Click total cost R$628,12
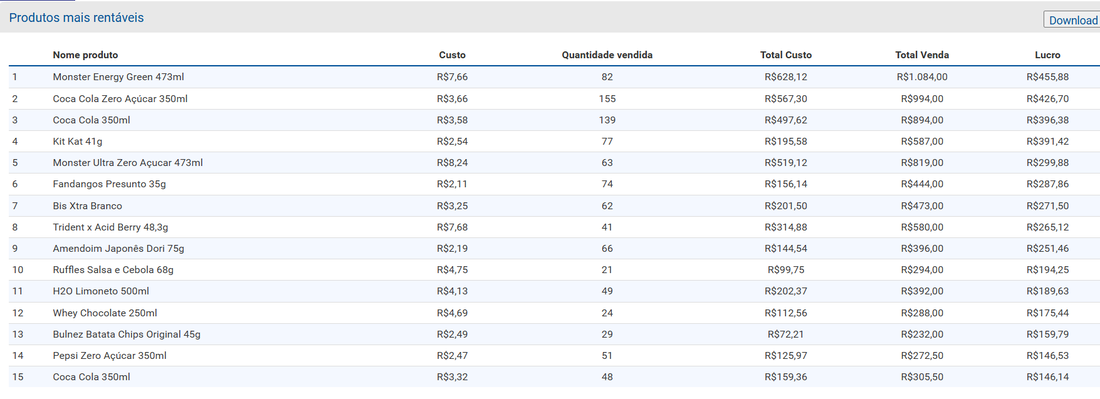This screenshot has height=399, width=1100. pyautogui.click(x=786, y=77)
